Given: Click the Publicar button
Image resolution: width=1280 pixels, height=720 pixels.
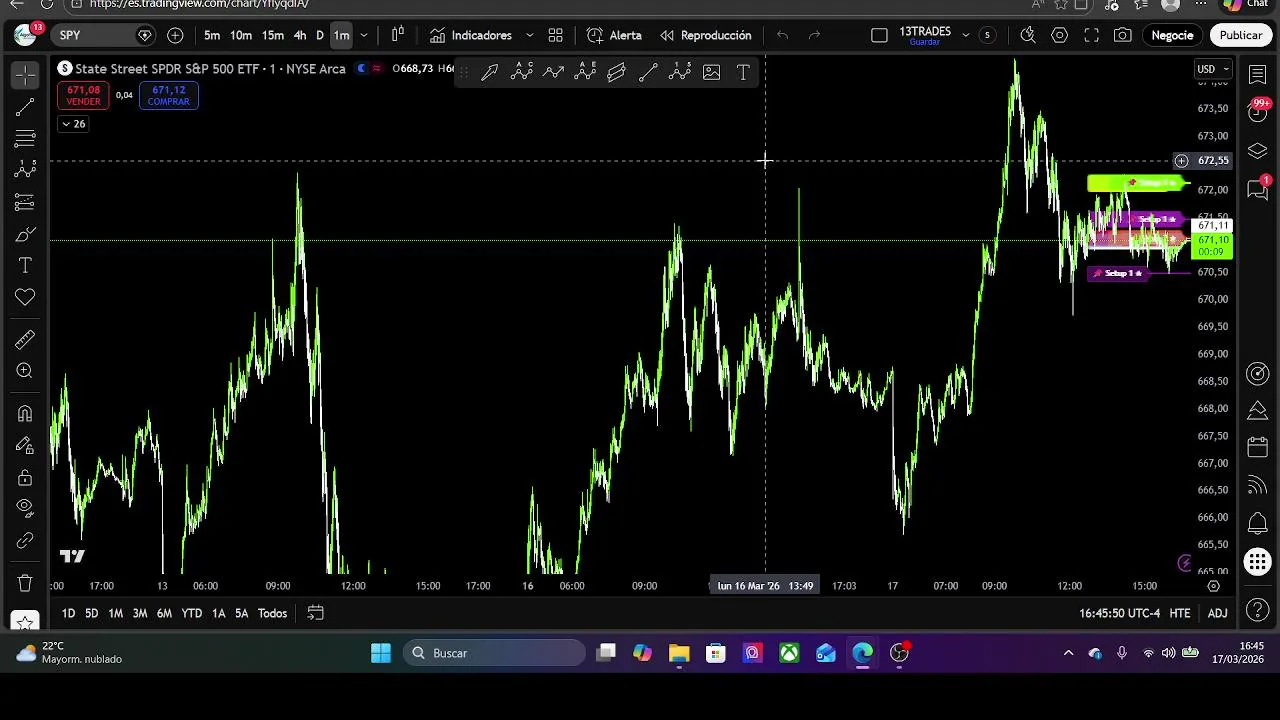Looking at the screenshot, I should [1241, 35].
